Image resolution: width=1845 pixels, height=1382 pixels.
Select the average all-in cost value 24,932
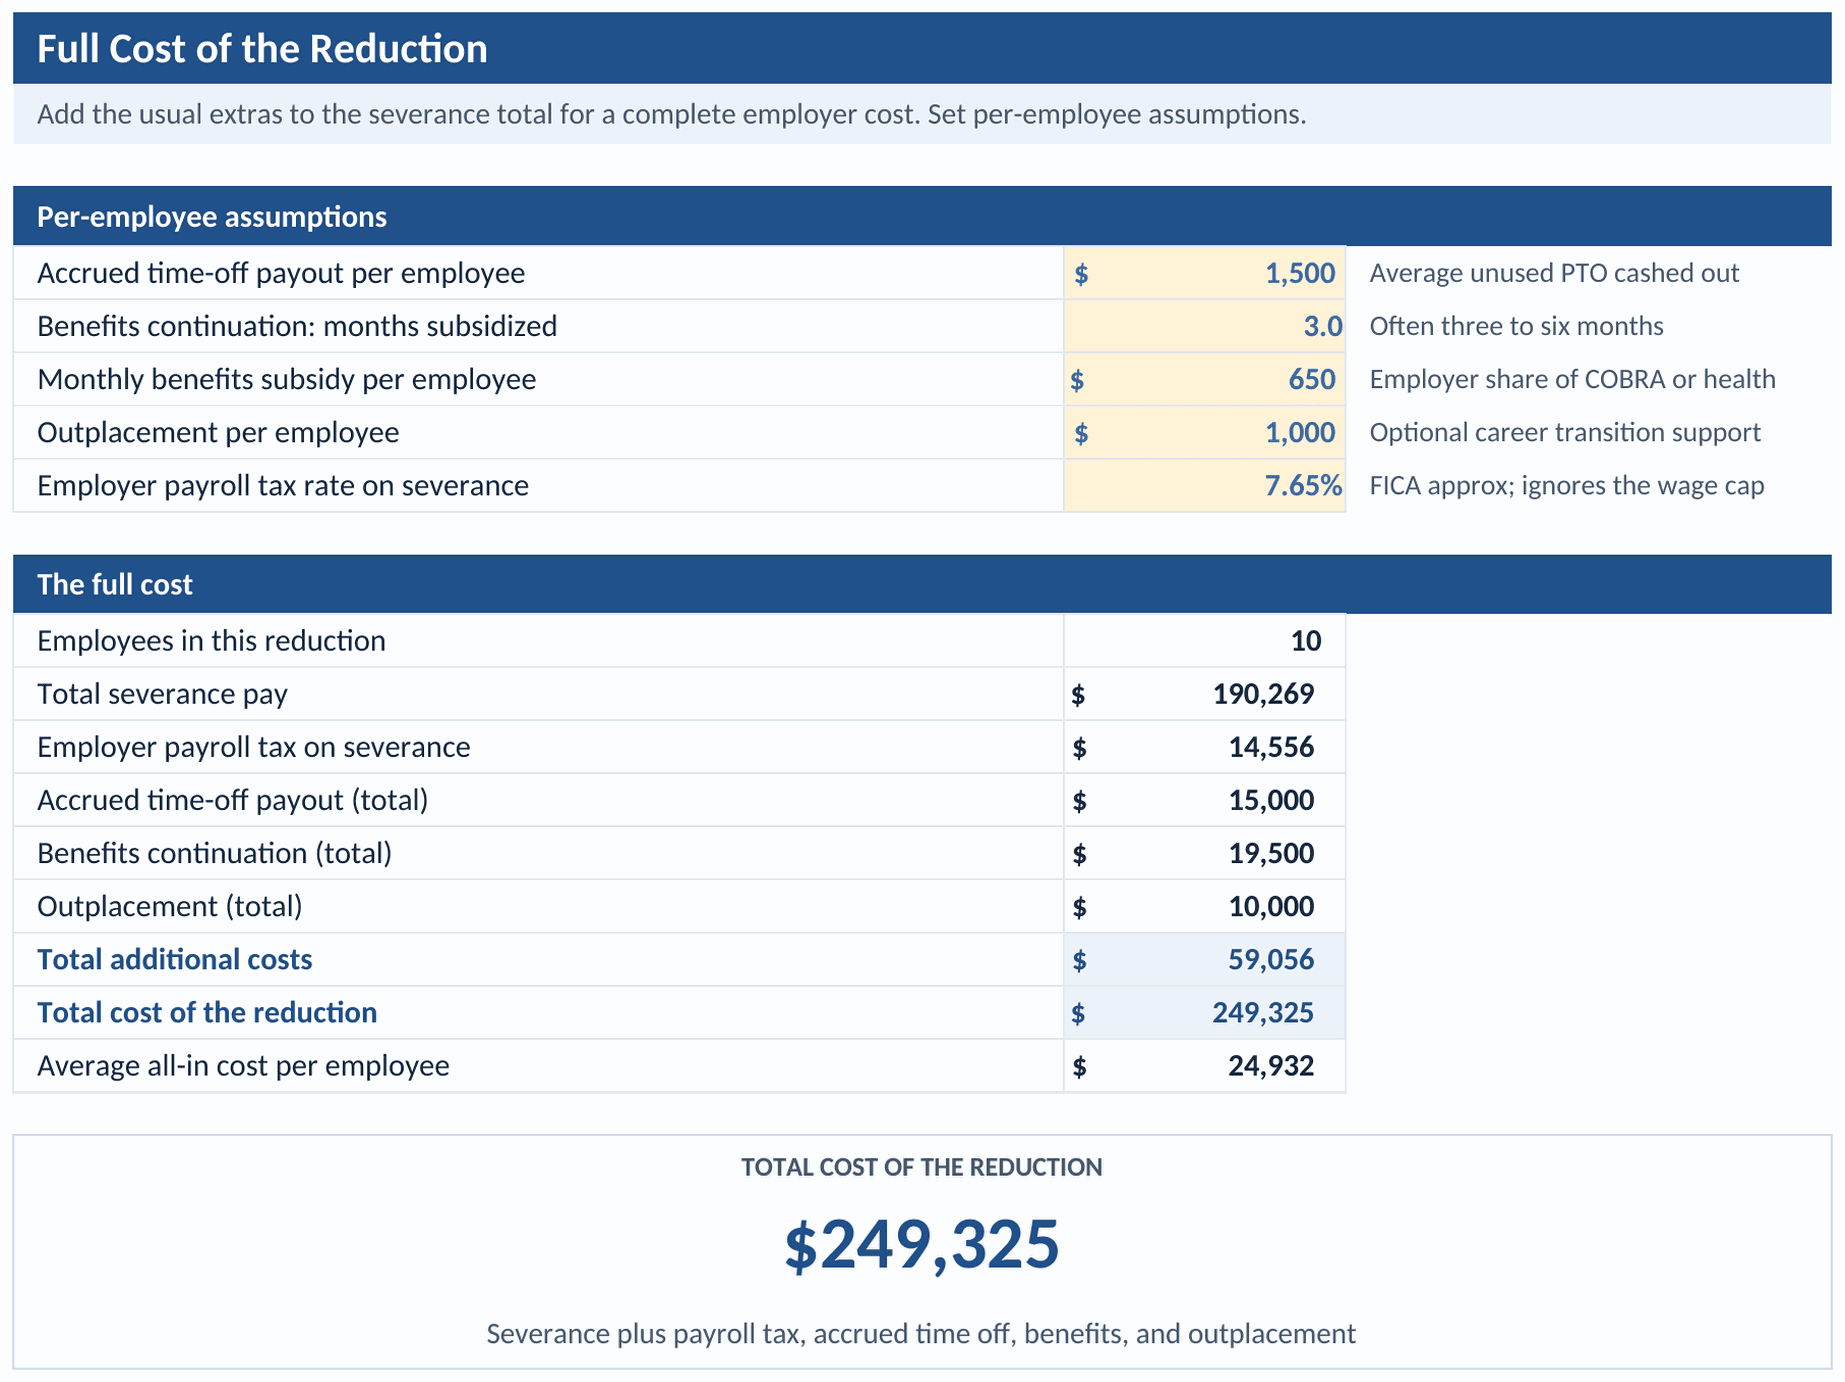point(1204,1065)
